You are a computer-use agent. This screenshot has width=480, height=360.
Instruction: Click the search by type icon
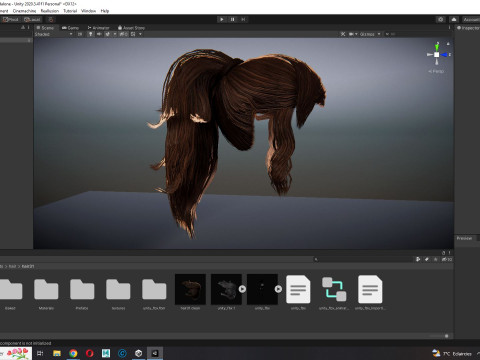coord(418,259)
